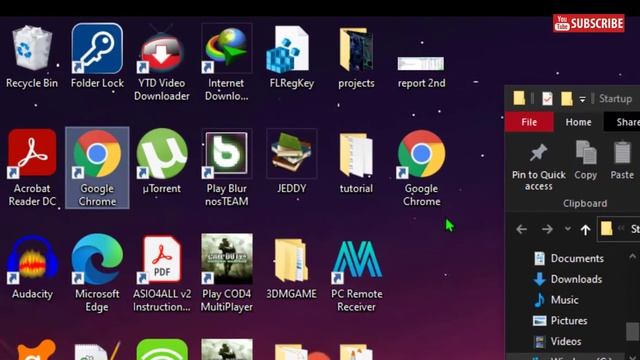The height and width of the screenshot is (360, 640).
Task: Select the Play Blur nosTEAM shortcut
Action: [227, 168]
